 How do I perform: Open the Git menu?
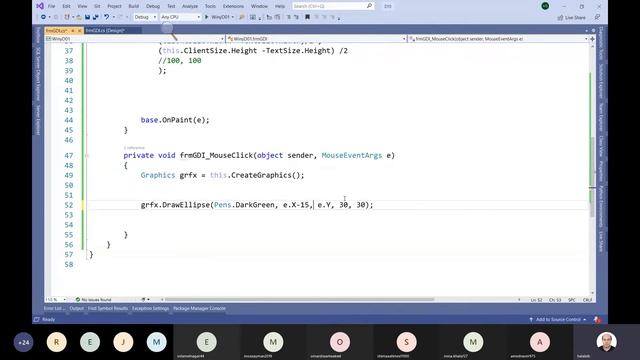97,7
